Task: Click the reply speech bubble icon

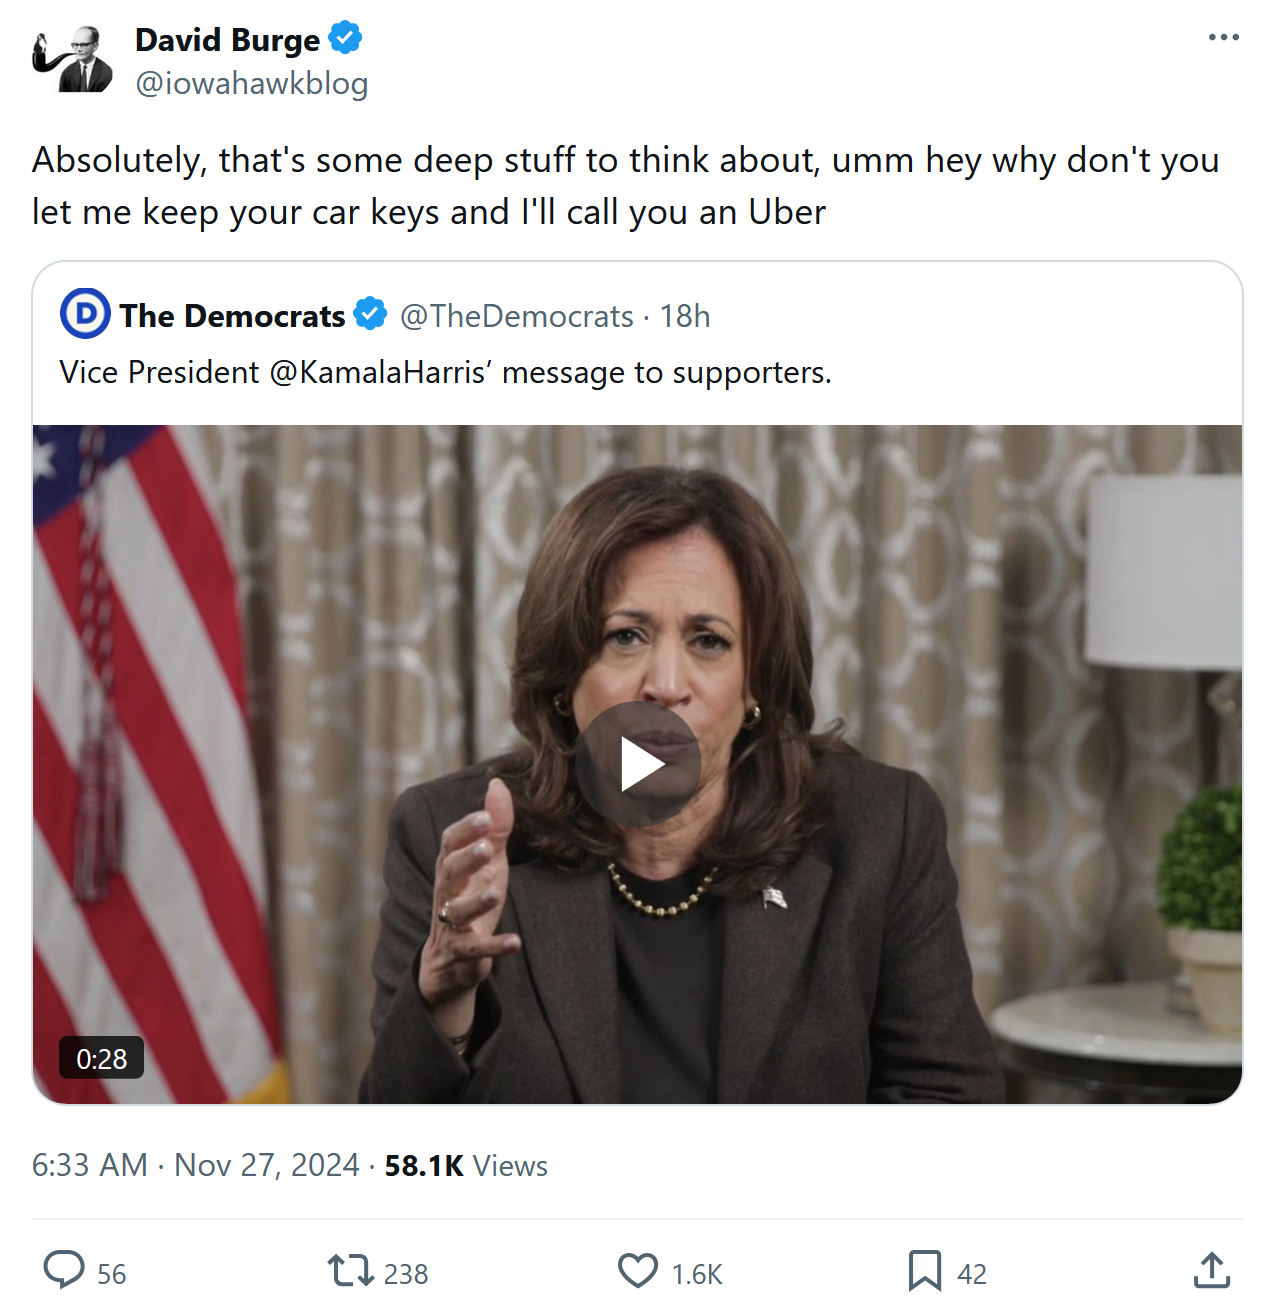Action: [65, 1270]
